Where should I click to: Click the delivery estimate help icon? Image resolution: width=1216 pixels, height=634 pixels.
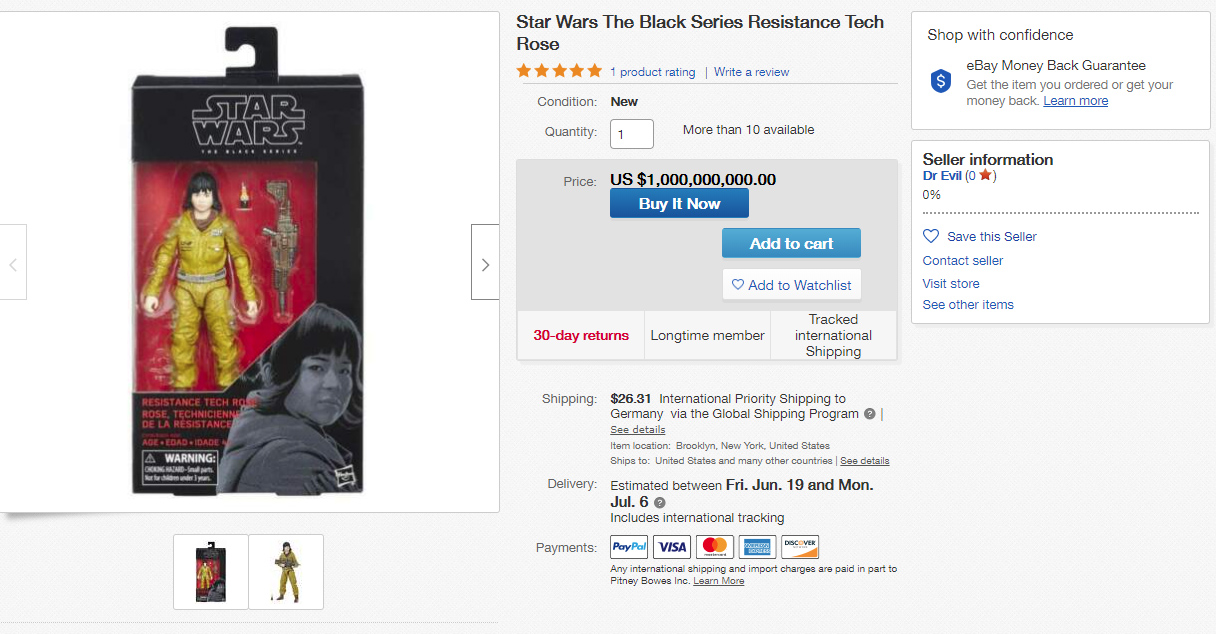(x=660, y=502)
